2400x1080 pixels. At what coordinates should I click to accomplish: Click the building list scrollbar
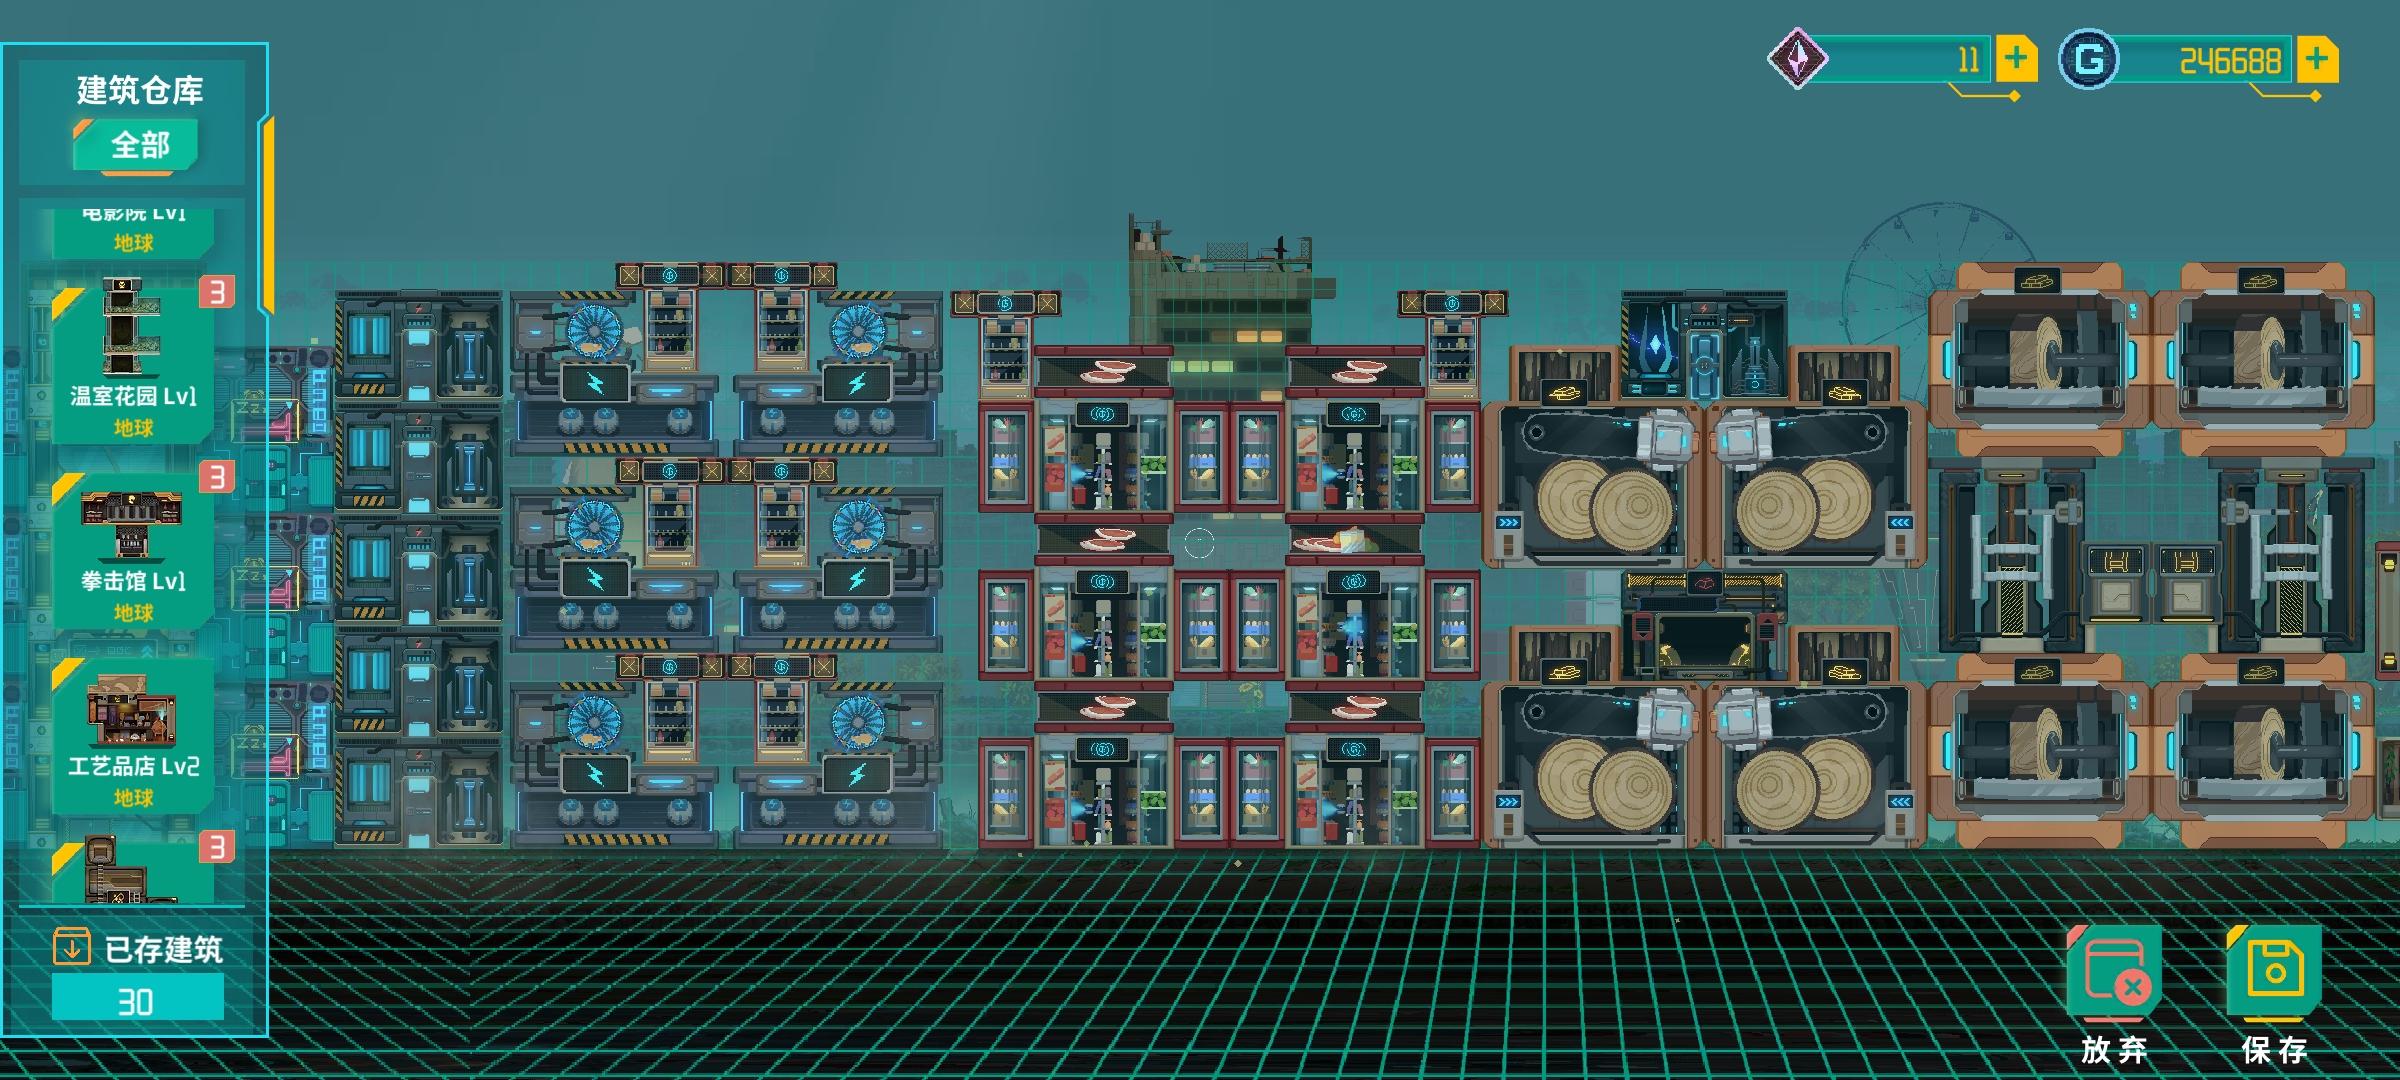pos(267,215)
